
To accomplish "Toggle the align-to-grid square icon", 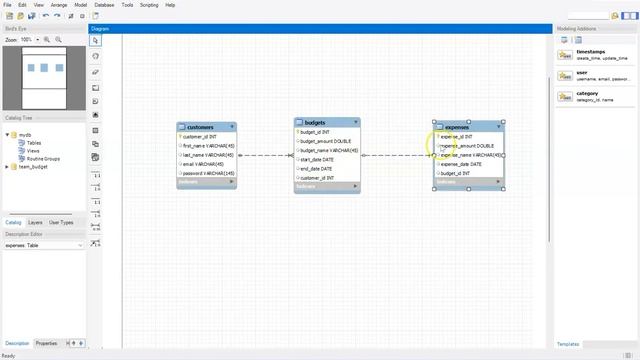I will [x=82, y=16].
